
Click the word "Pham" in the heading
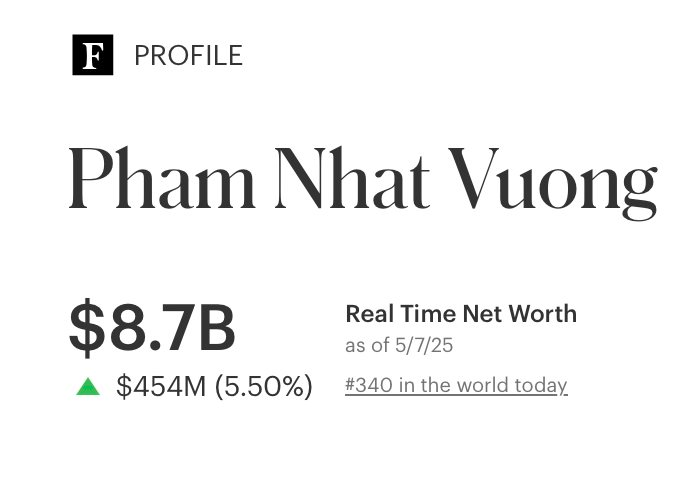click(162, 178)
